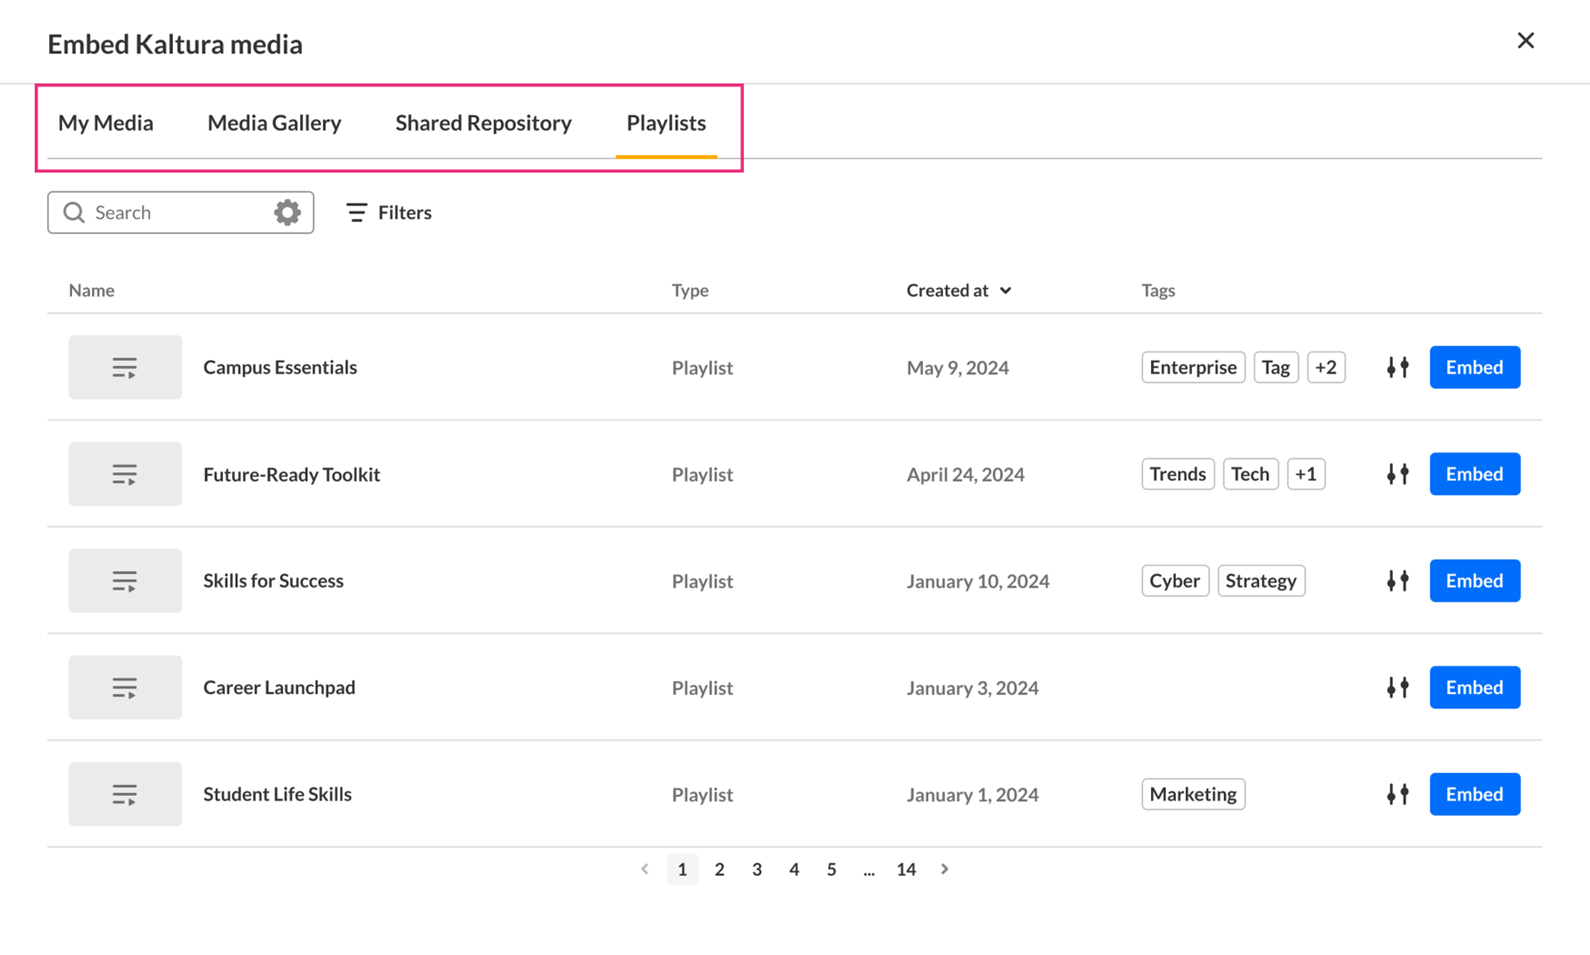Sort by Created at column arrow
Screen dimensions: 1590x955
point(1005,291)
